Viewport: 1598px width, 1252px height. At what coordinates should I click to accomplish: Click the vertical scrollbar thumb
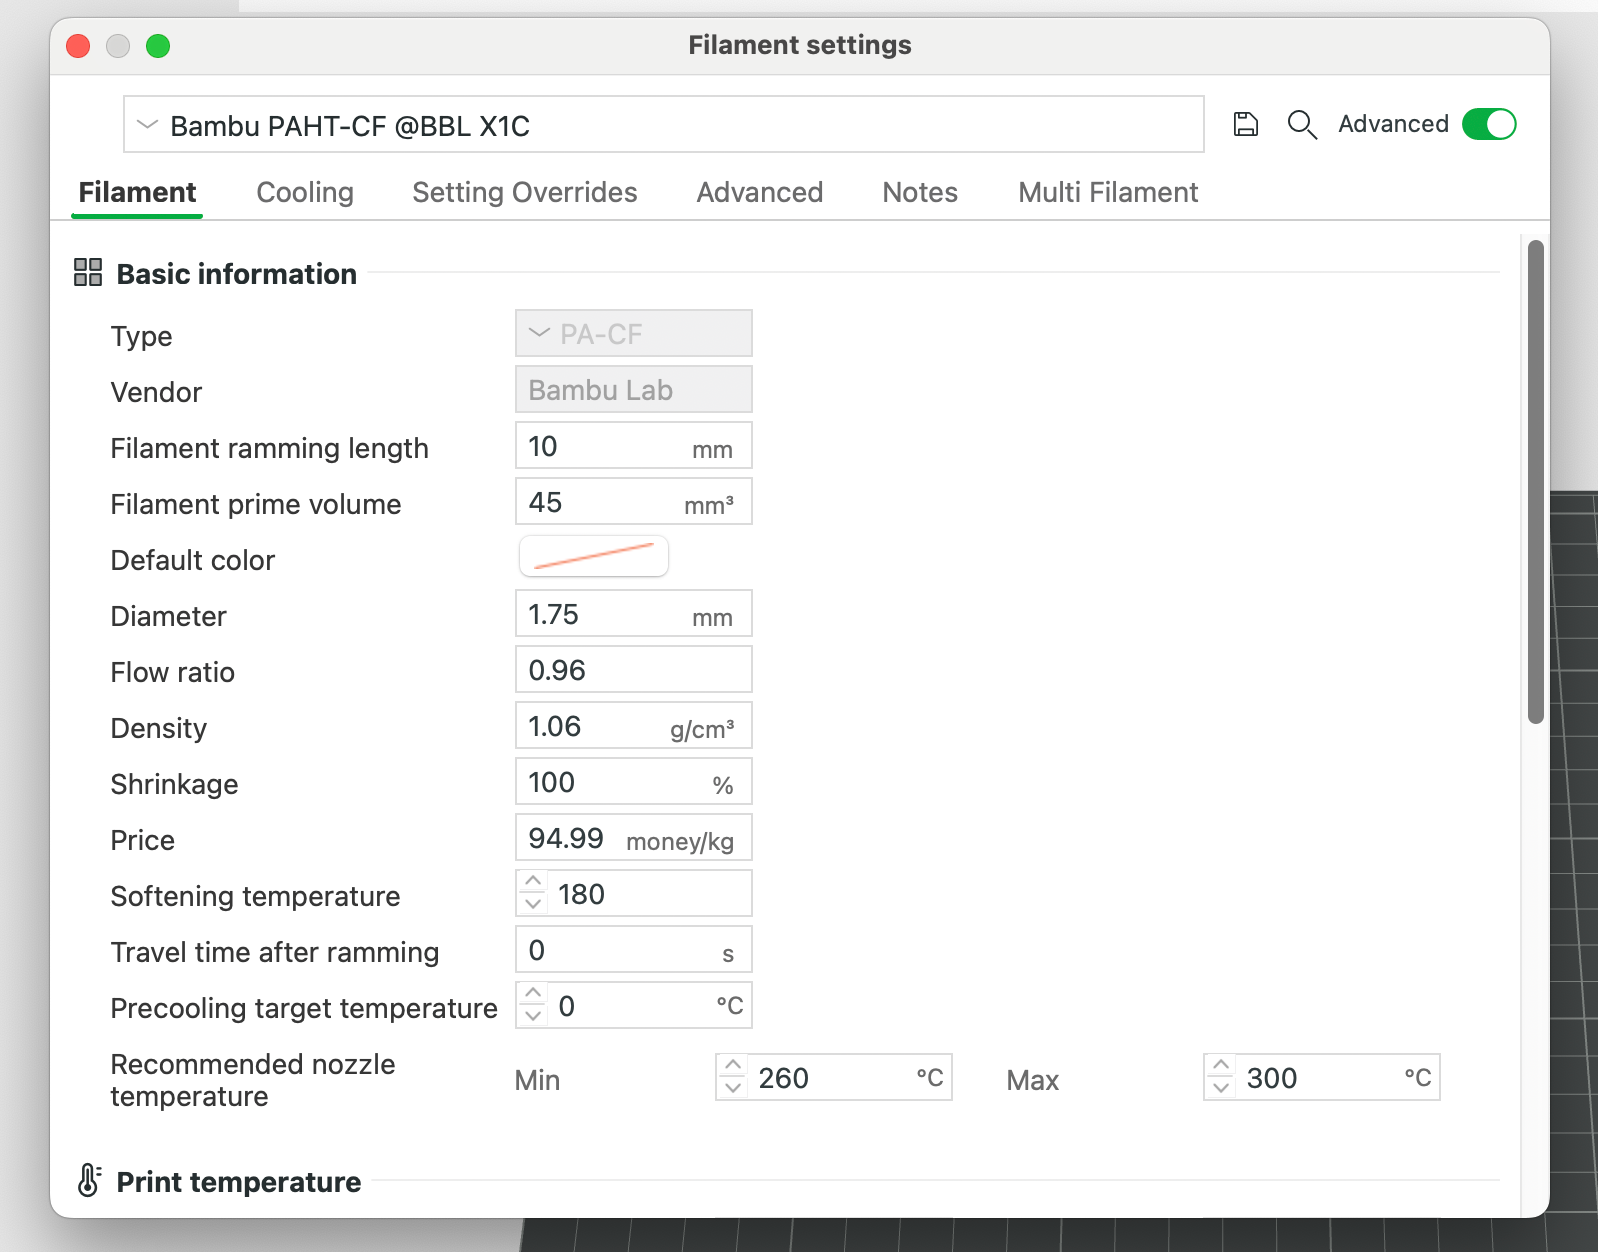coord(1536,481)
